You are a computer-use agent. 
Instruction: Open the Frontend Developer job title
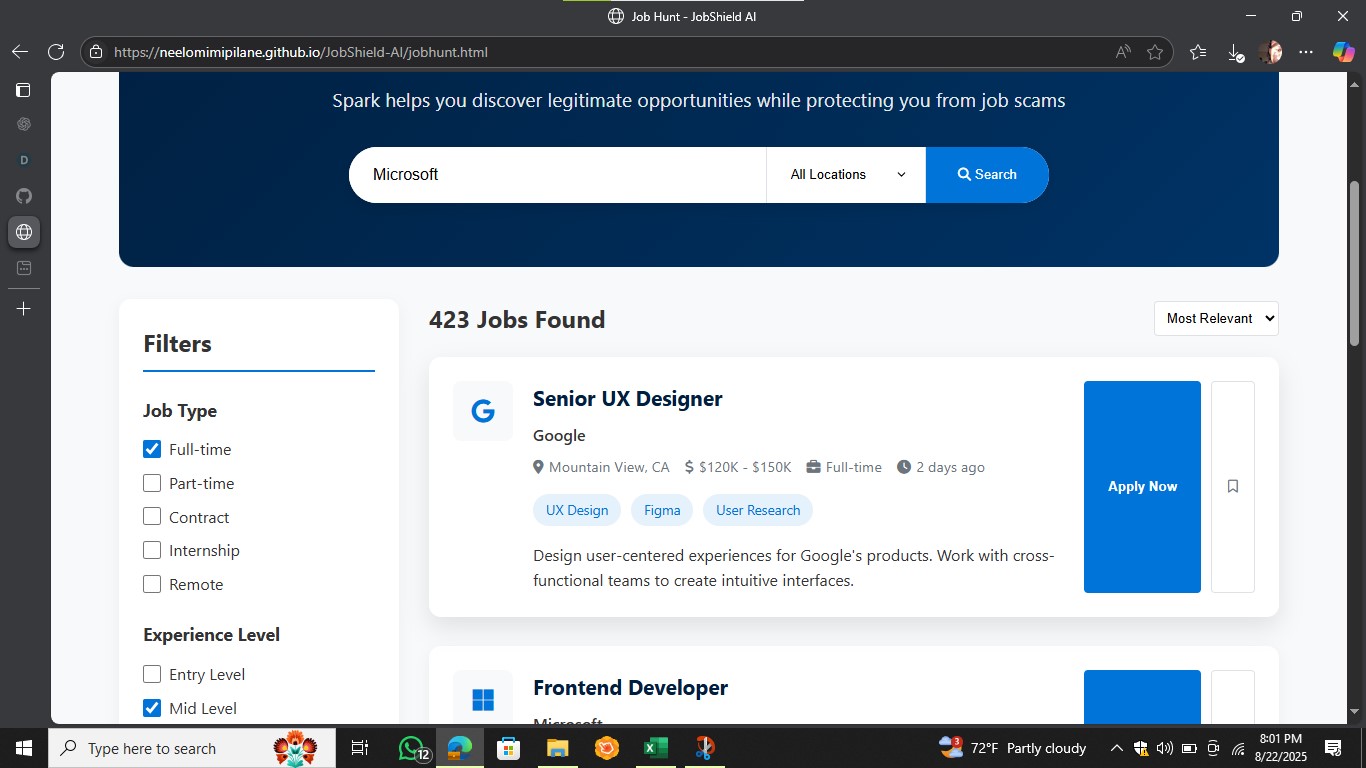[631, 688]
